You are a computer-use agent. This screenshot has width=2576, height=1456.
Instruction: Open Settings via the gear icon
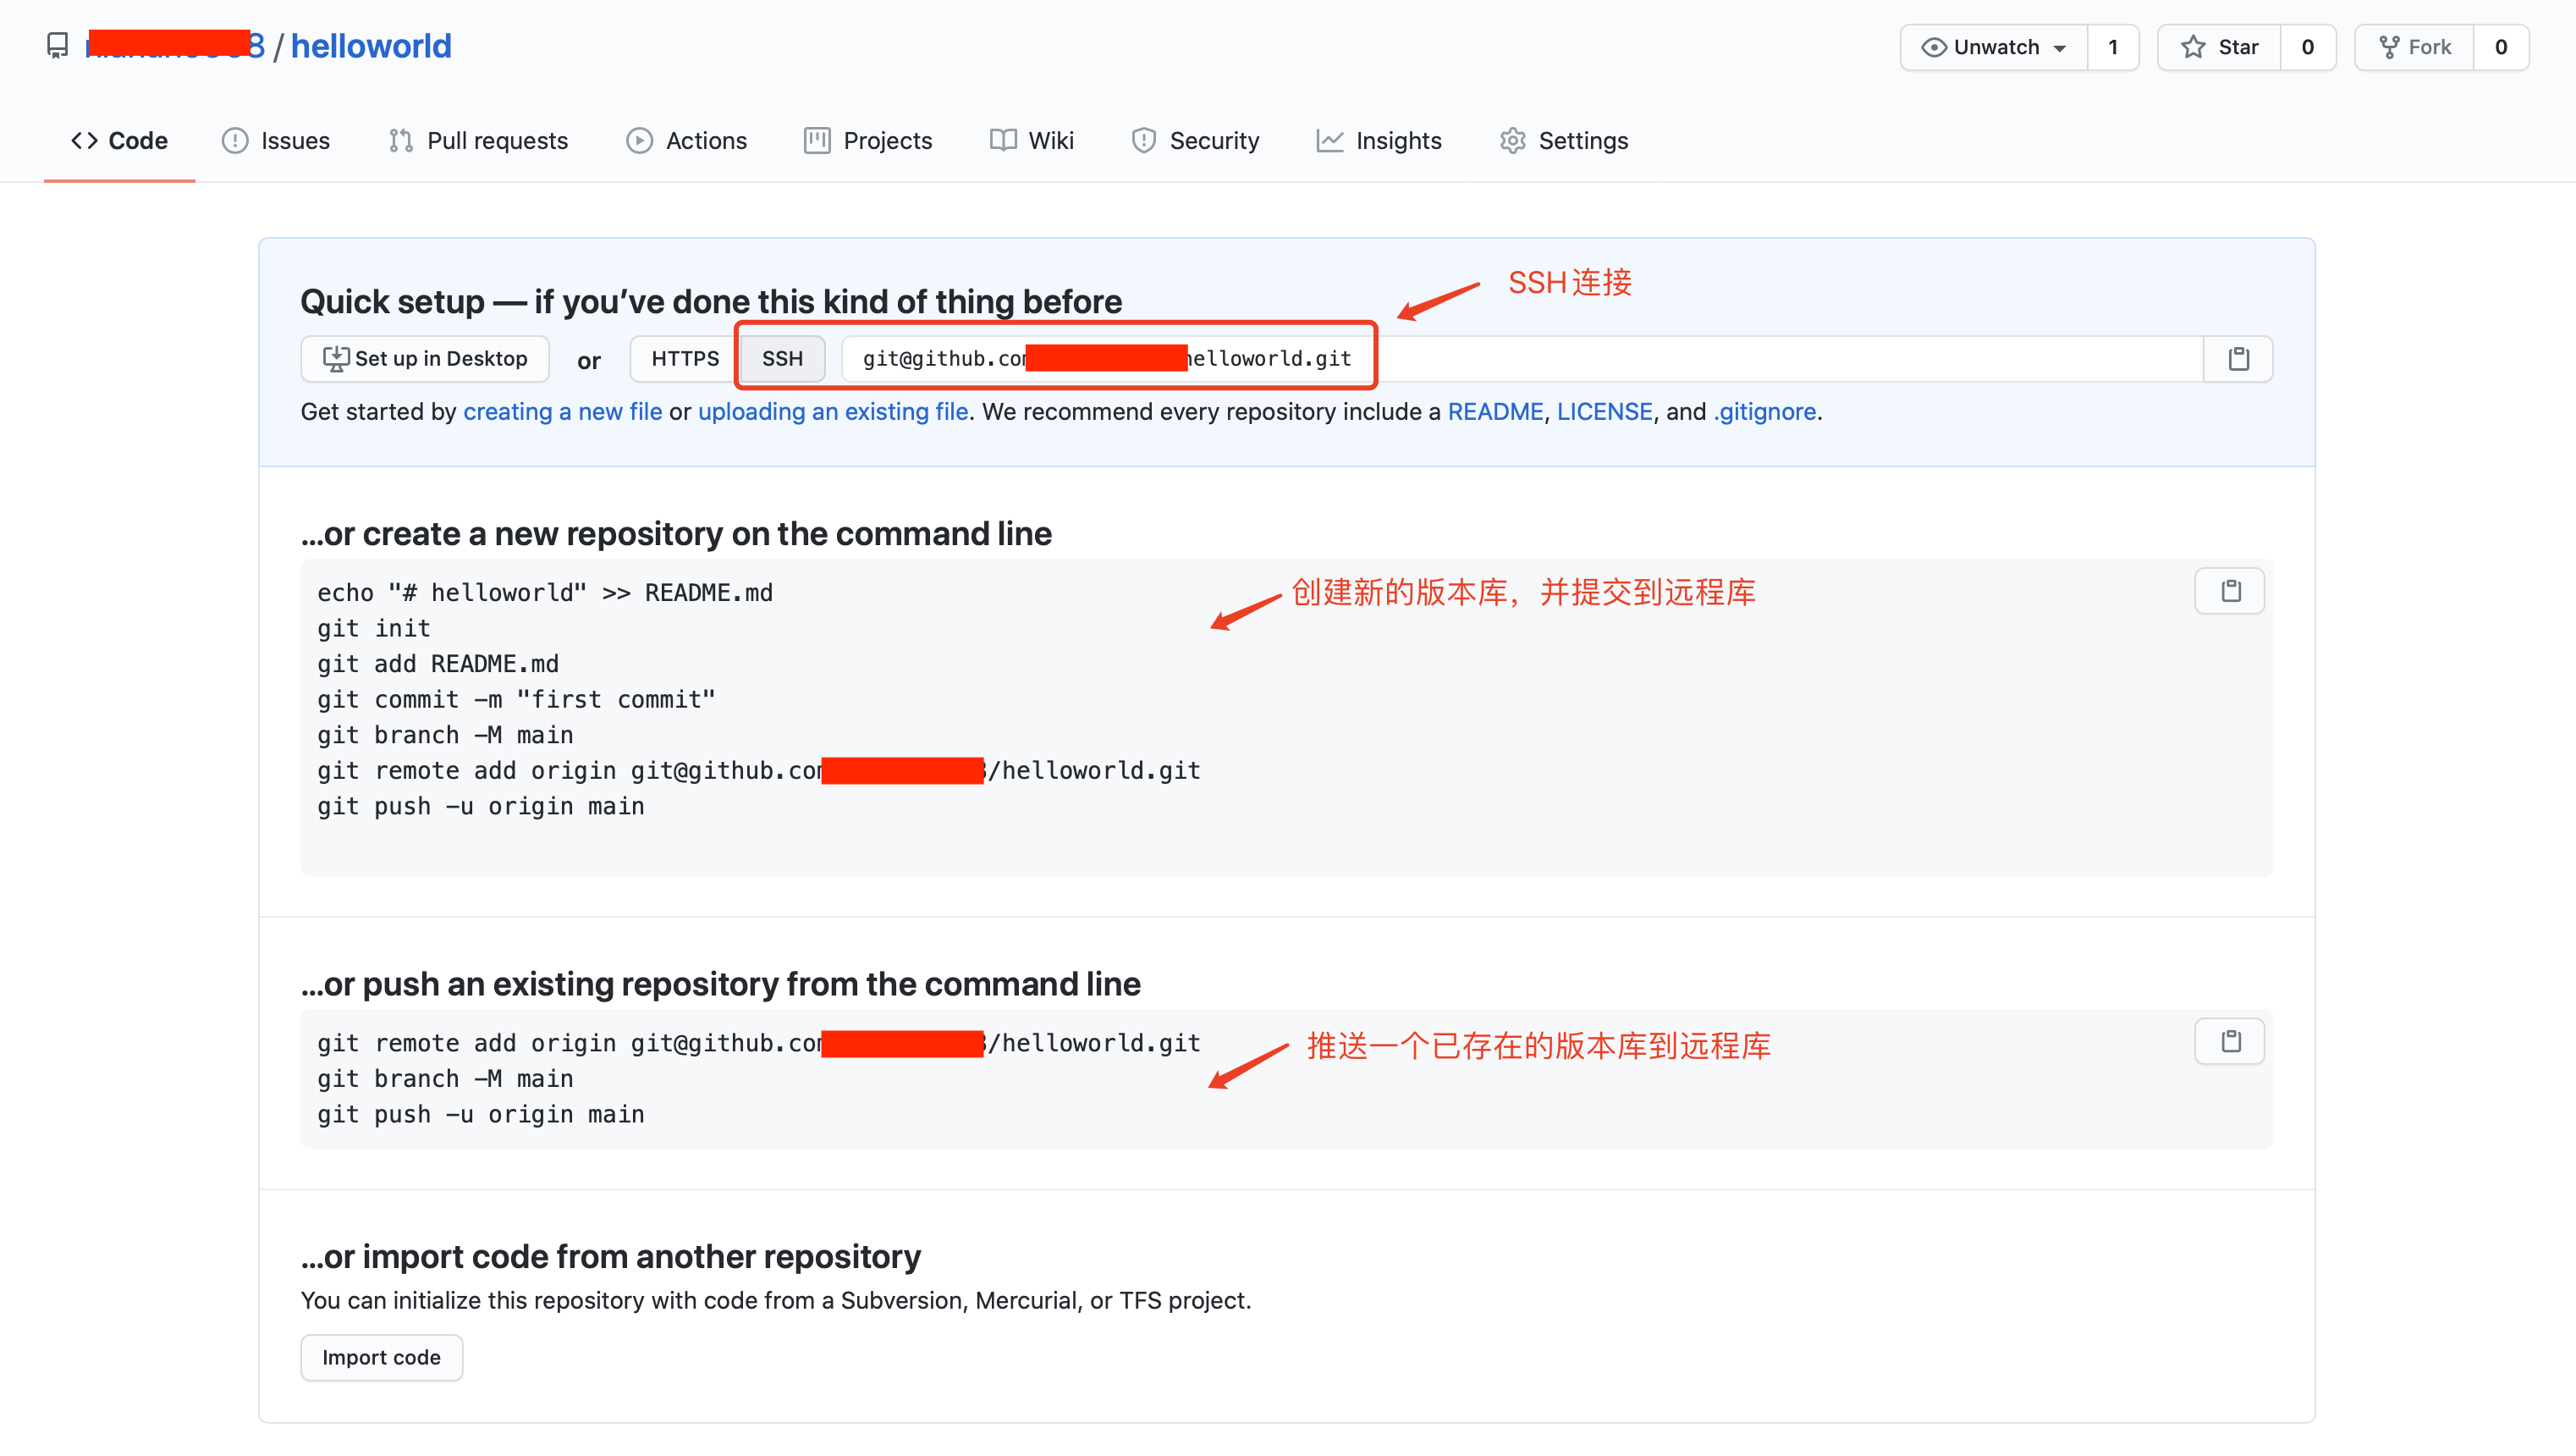click(1512, 141)
